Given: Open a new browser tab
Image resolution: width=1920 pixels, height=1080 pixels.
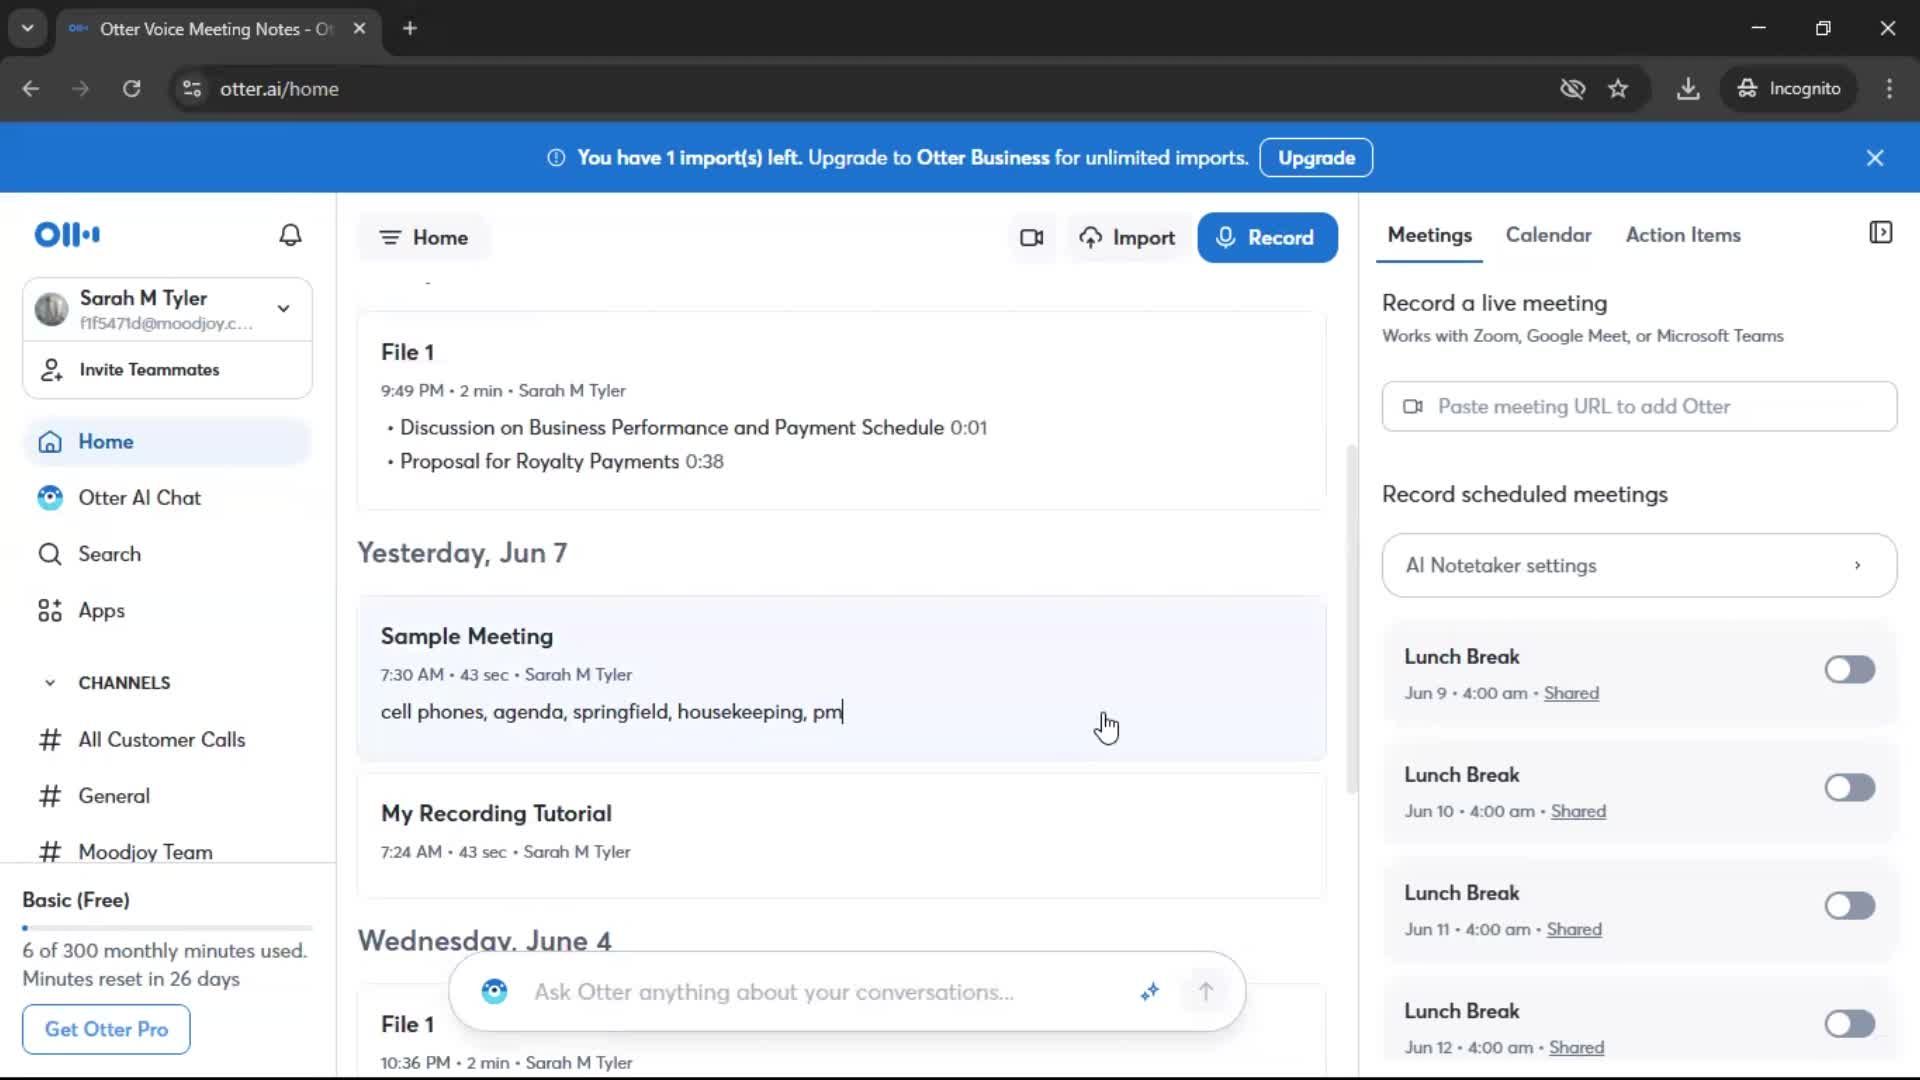Looking at the screenshot, I should pyautogui.click(x=409, y=29).
